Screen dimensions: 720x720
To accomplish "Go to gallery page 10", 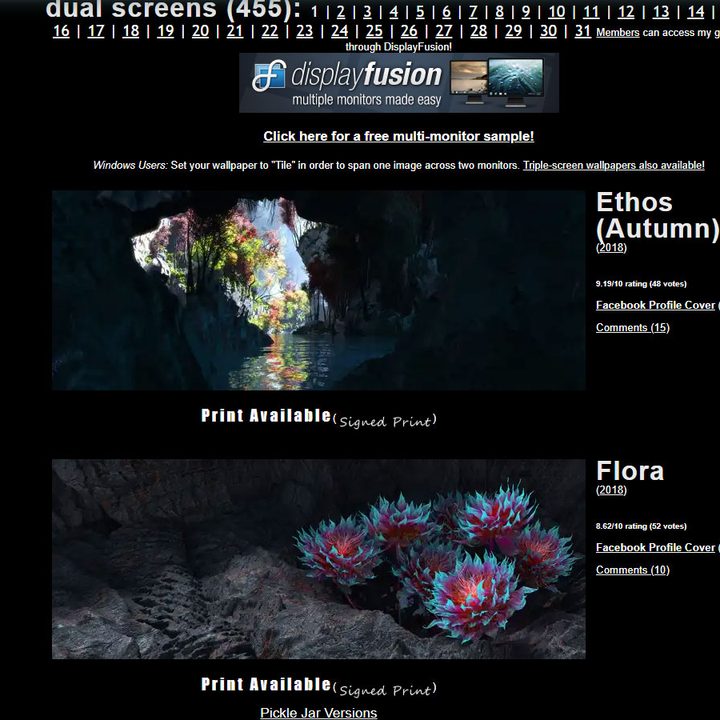I will (557, 12).
